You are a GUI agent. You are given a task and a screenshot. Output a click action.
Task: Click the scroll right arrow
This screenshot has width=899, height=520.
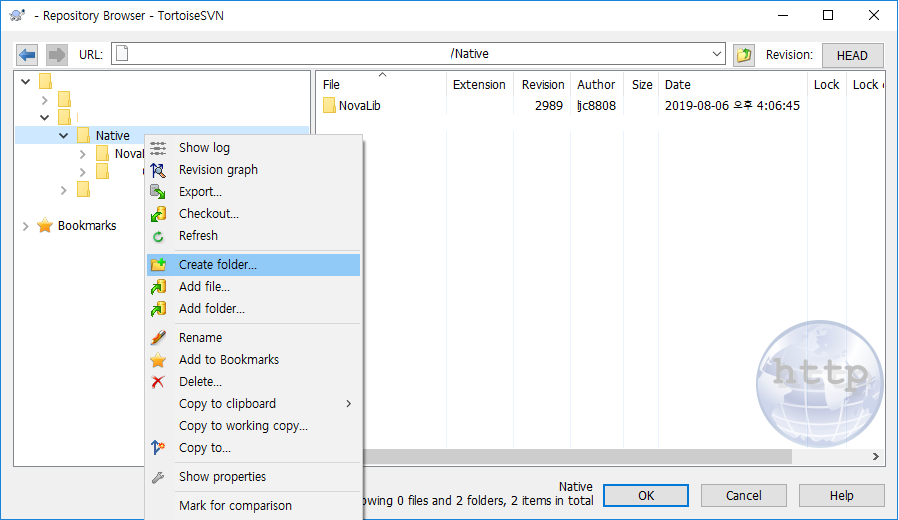click(875, 456)
